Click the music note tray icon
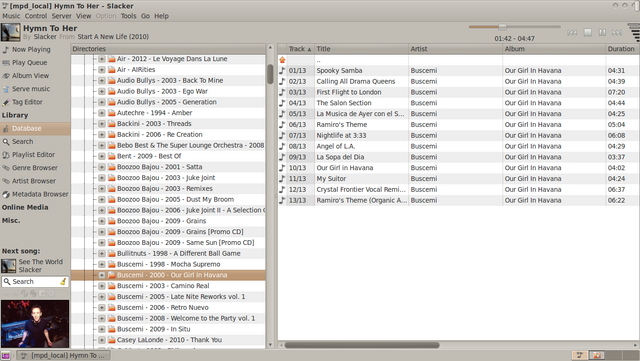Screen dimensions: 640x361 tap(579, 355)
